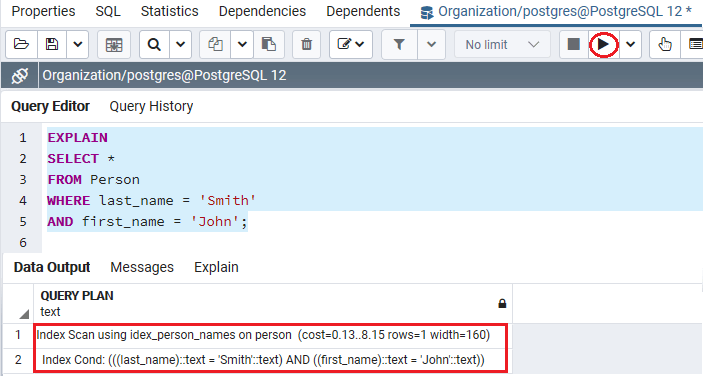Click the EXPLAIN keyword in editor
Screen dimensions: 703x376
(x=78, y=138)
